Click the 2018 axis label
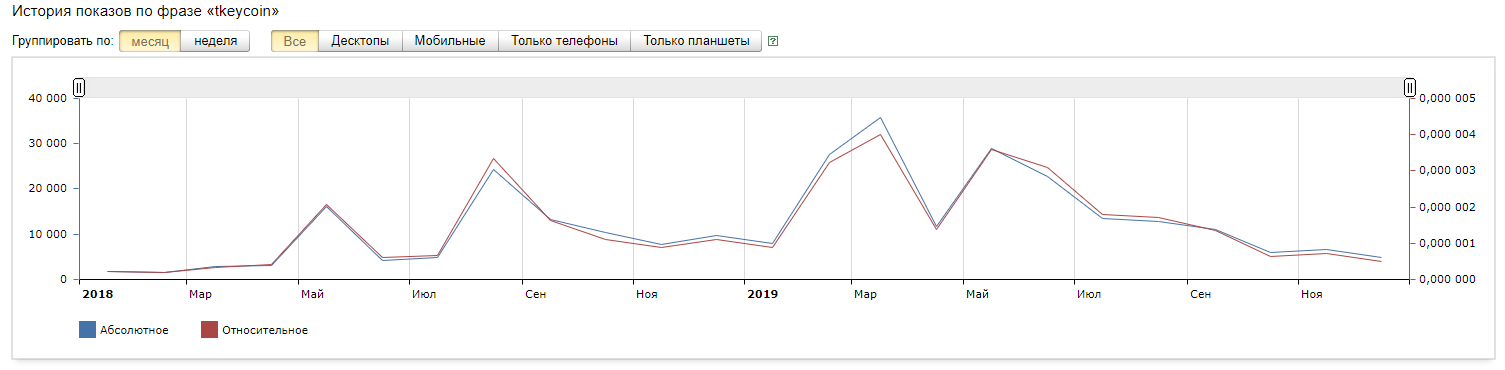Image resolution: width=1505 pixels, height=370 pixels. [97, 294]
